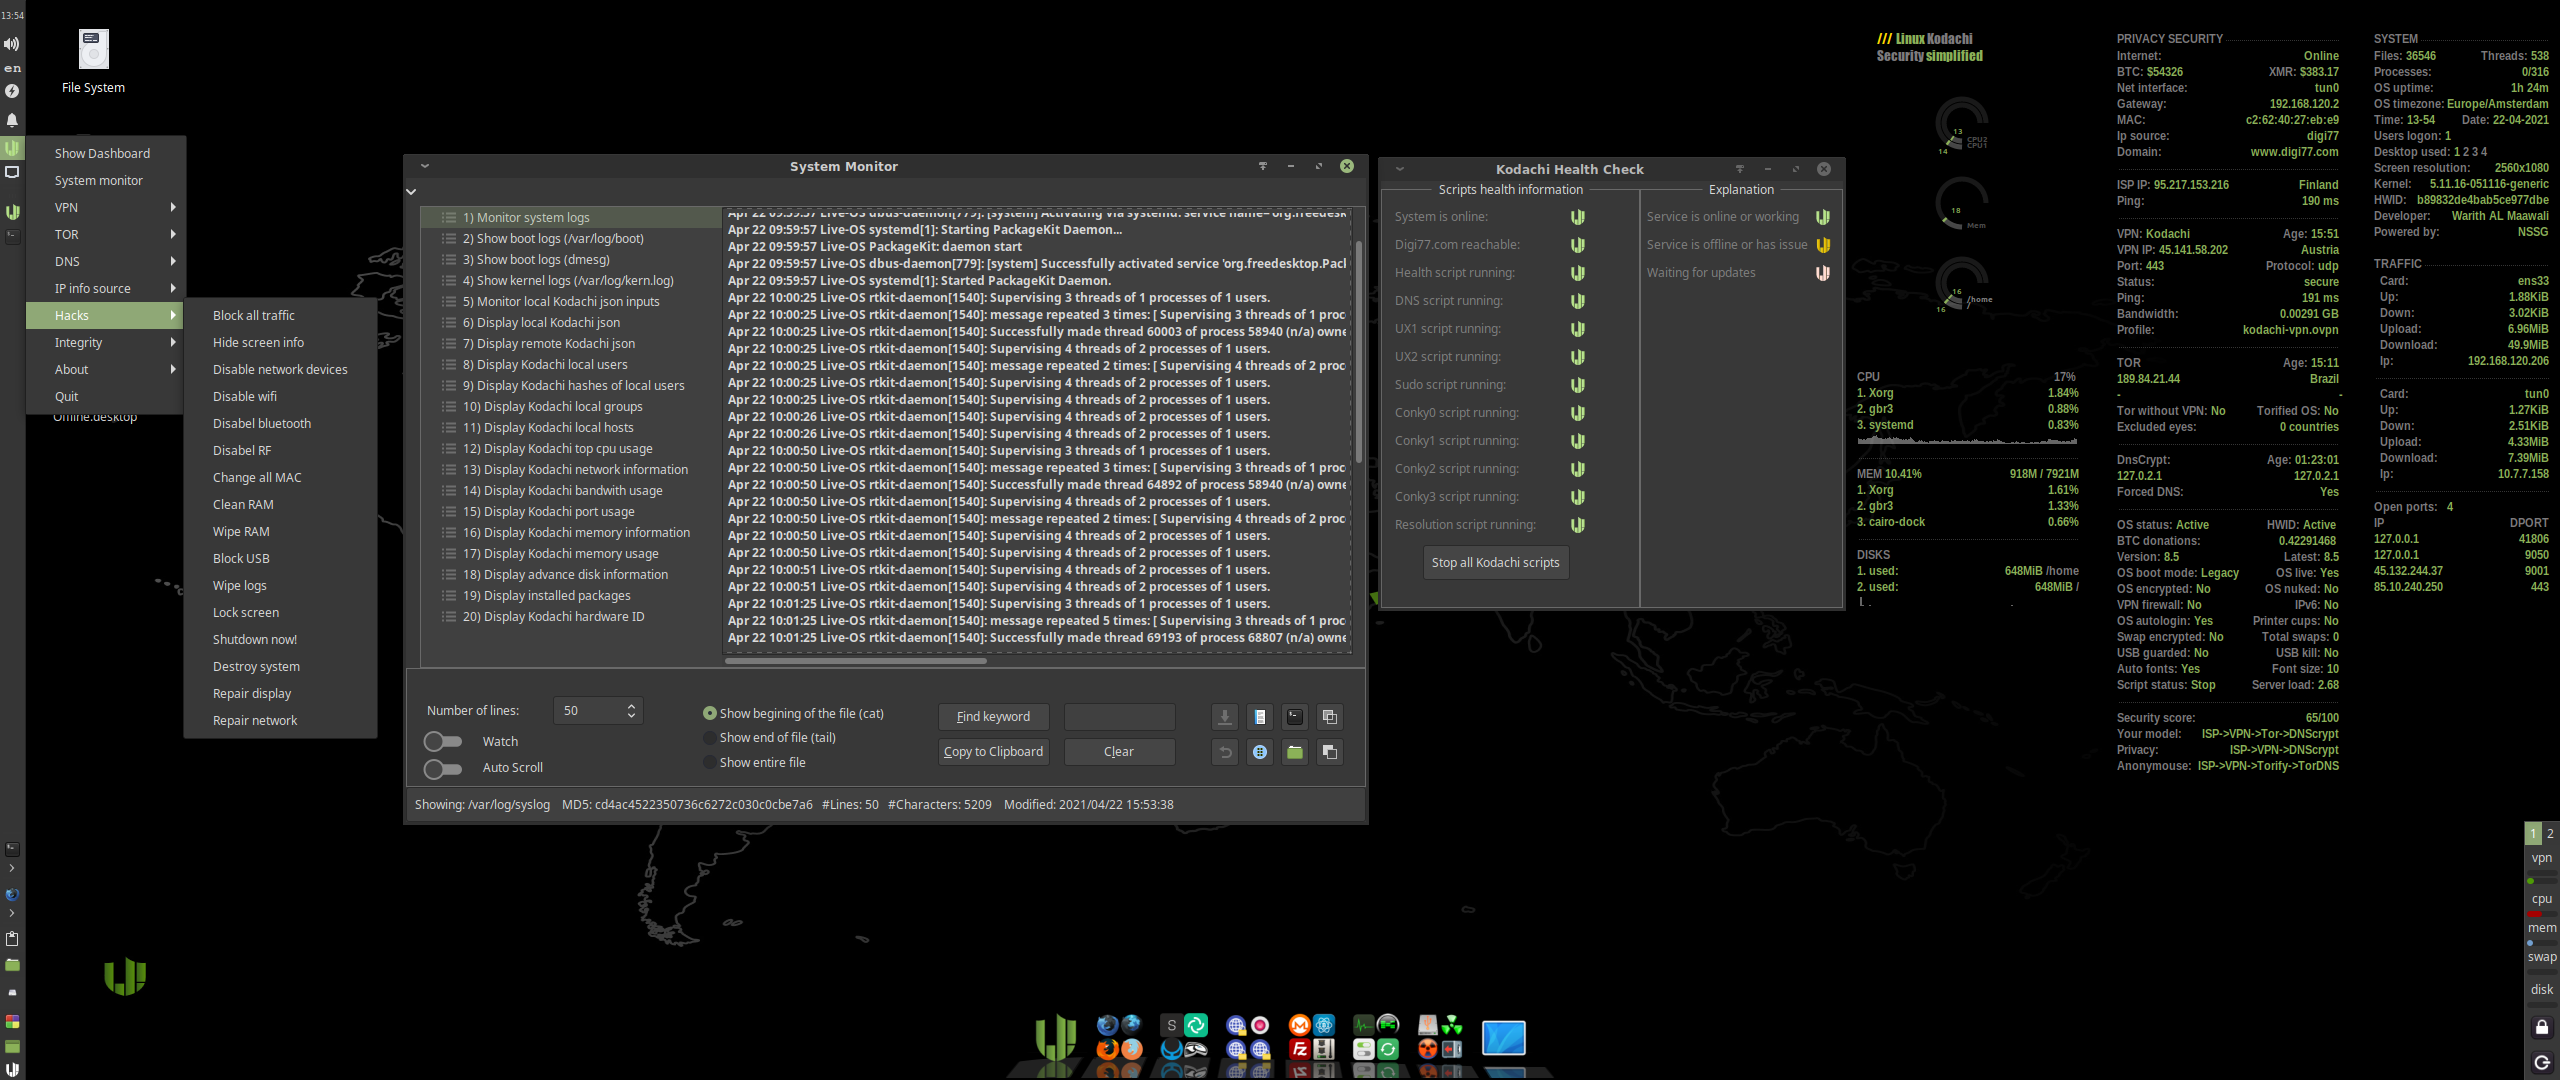Launch FileZilla from the bottom dock
Viewport: 2560px width, 1080px height.
pyautogui.click(x=1300, y=1049)
